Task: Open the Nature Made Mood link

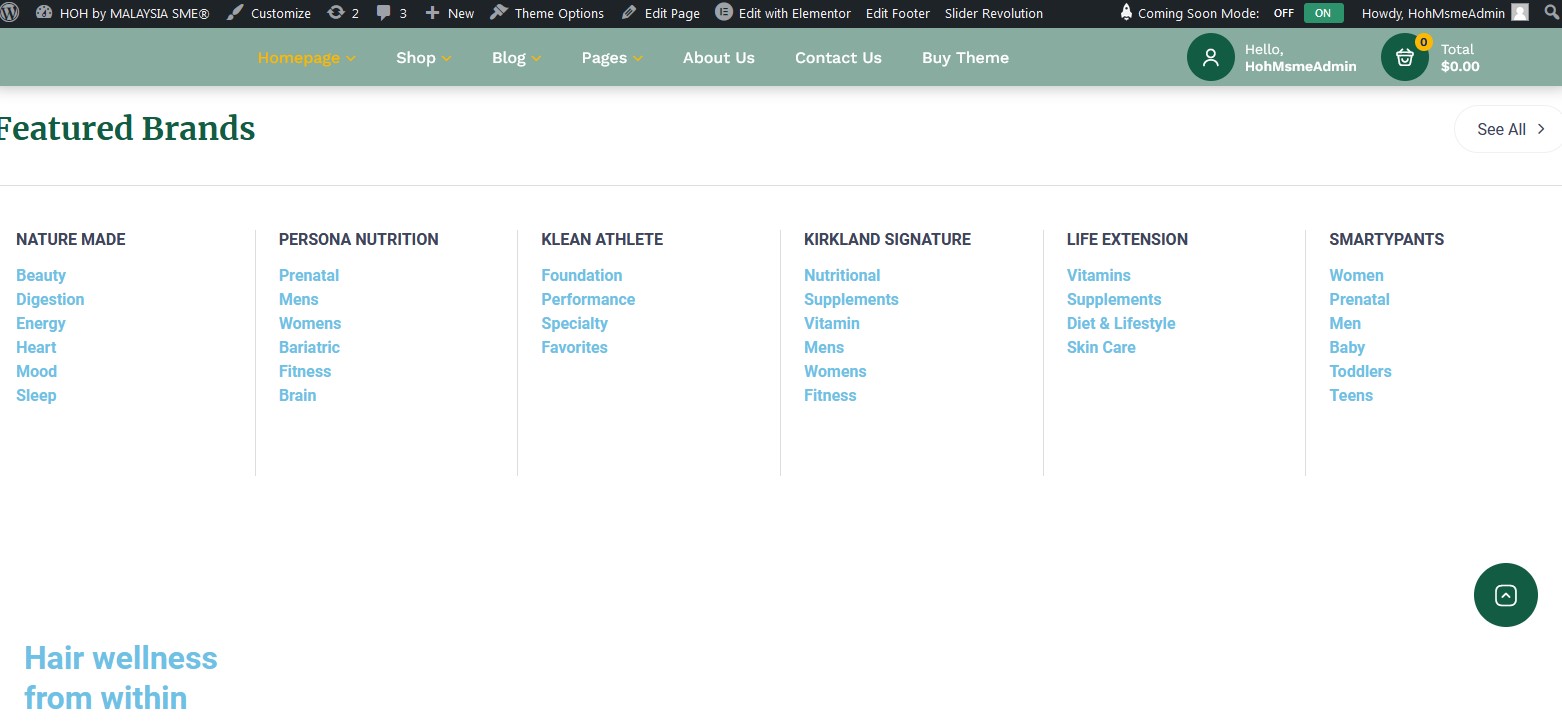Action: tap(36, 371)
